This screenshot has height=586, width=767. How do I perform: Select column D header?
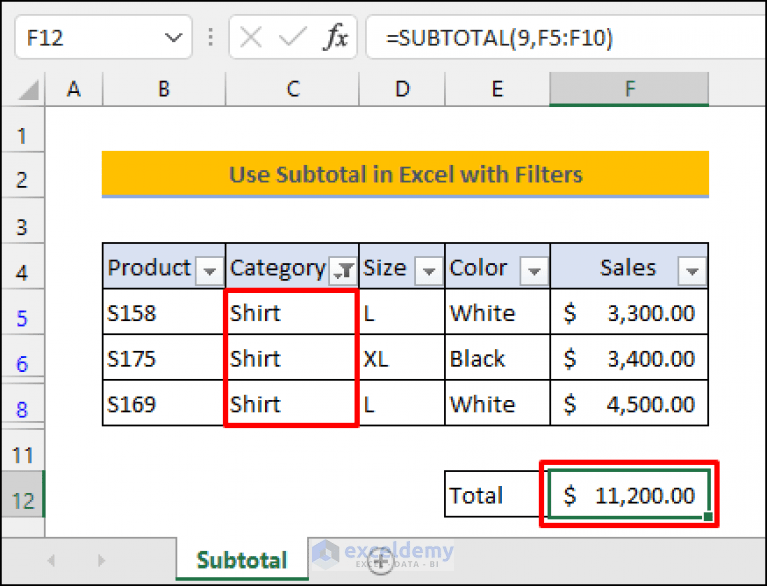(x=402, y=89)
